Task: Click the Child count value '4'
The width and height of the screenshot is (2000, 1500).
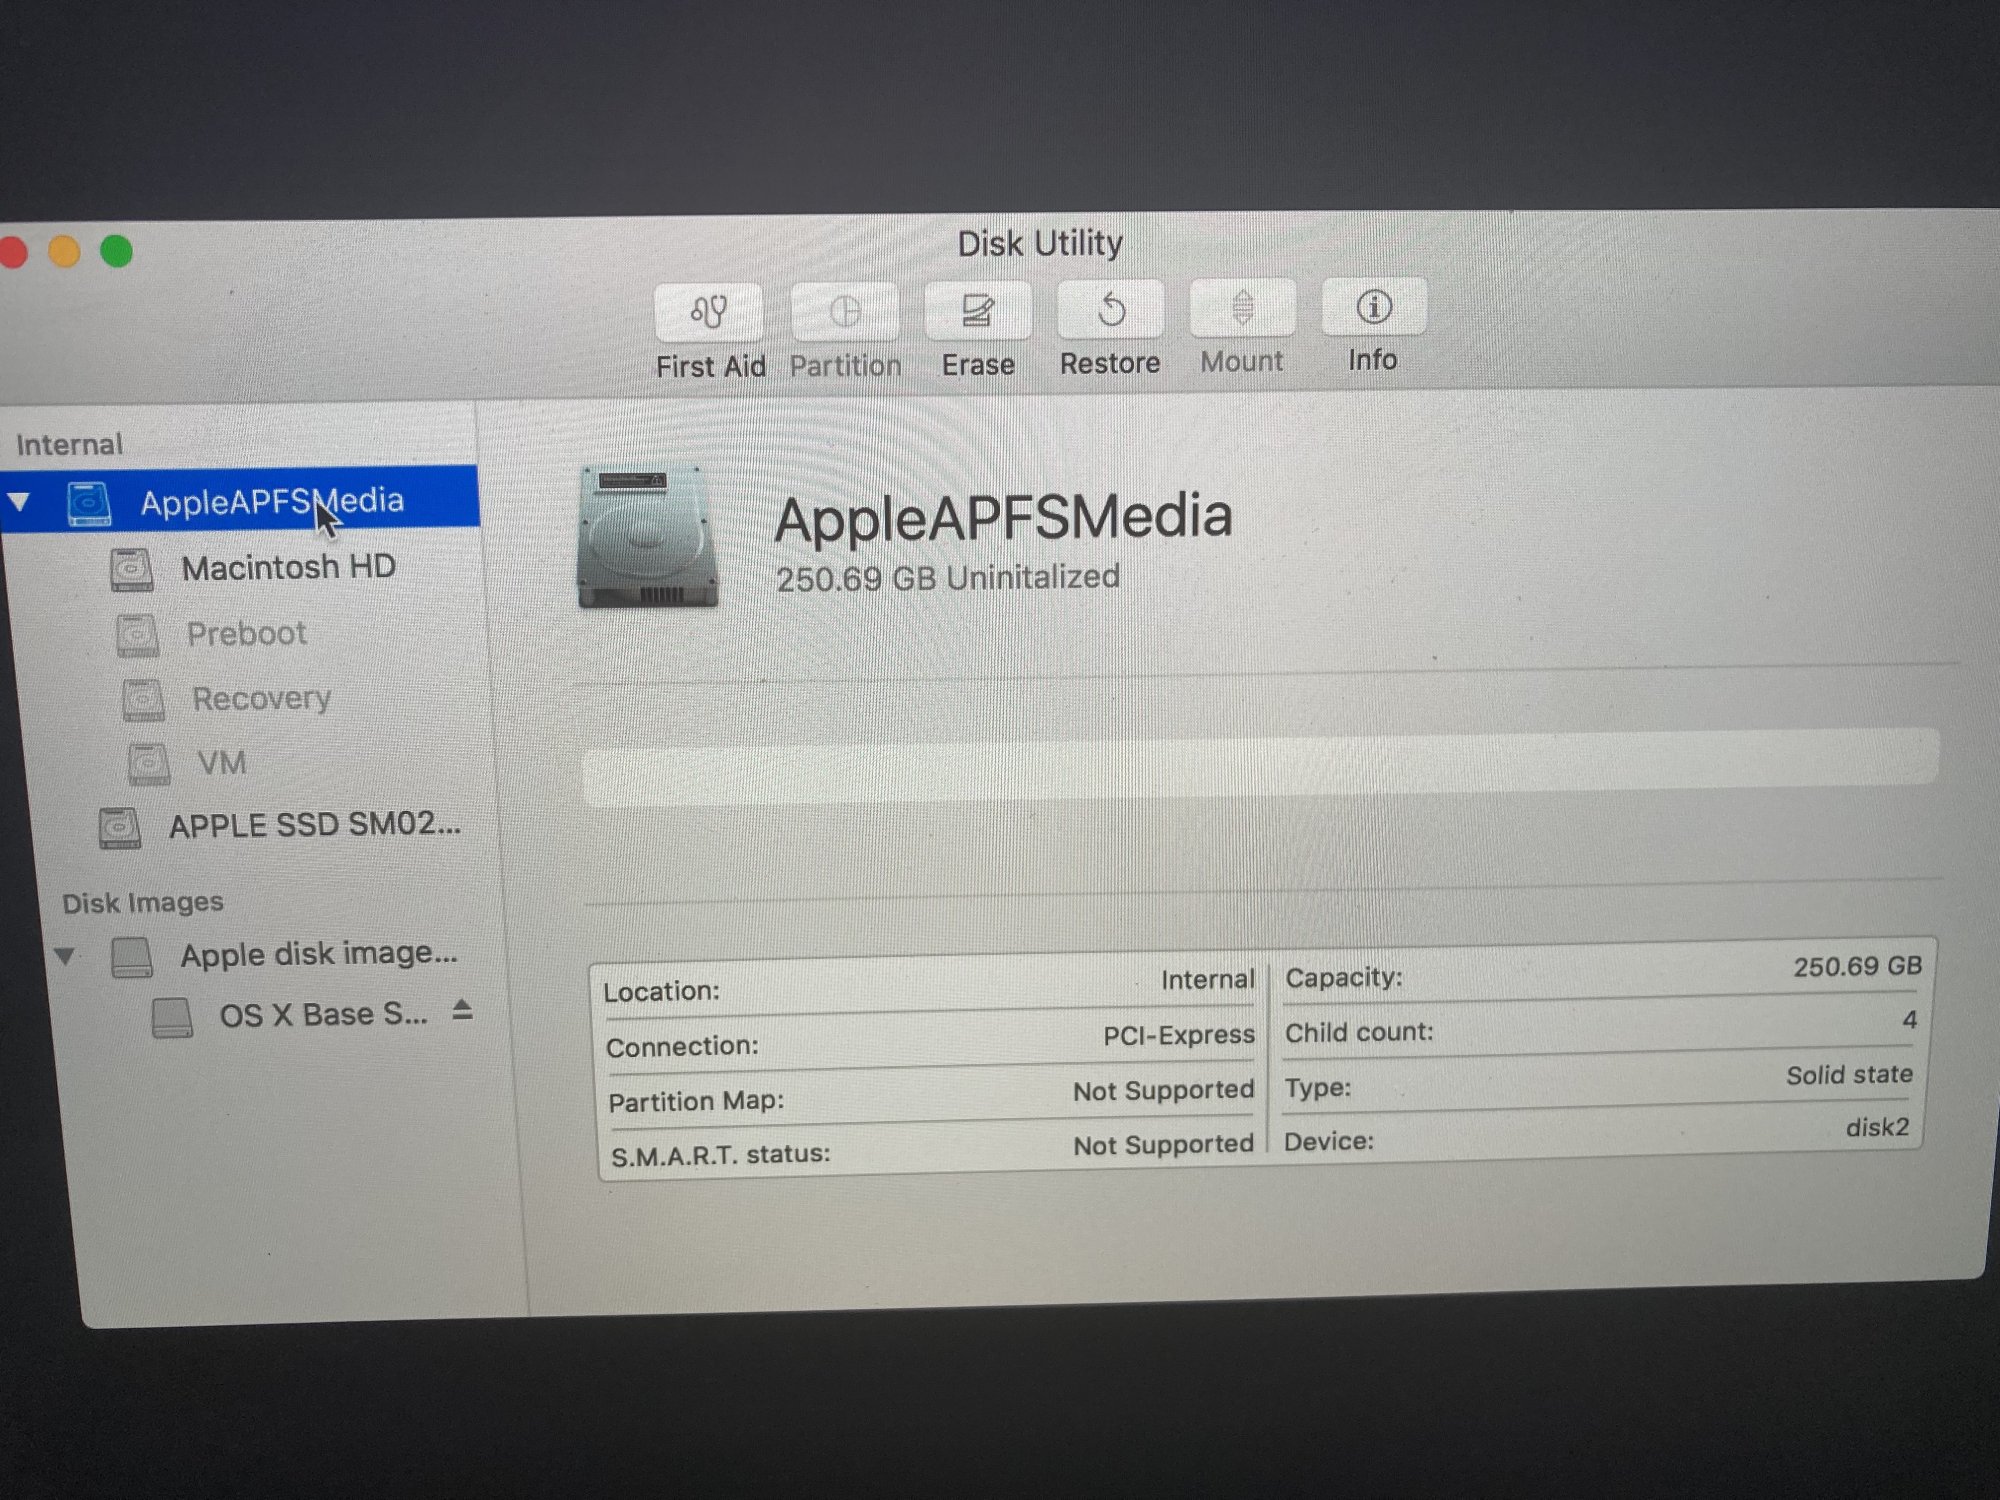Action: click(1910, 1020)
